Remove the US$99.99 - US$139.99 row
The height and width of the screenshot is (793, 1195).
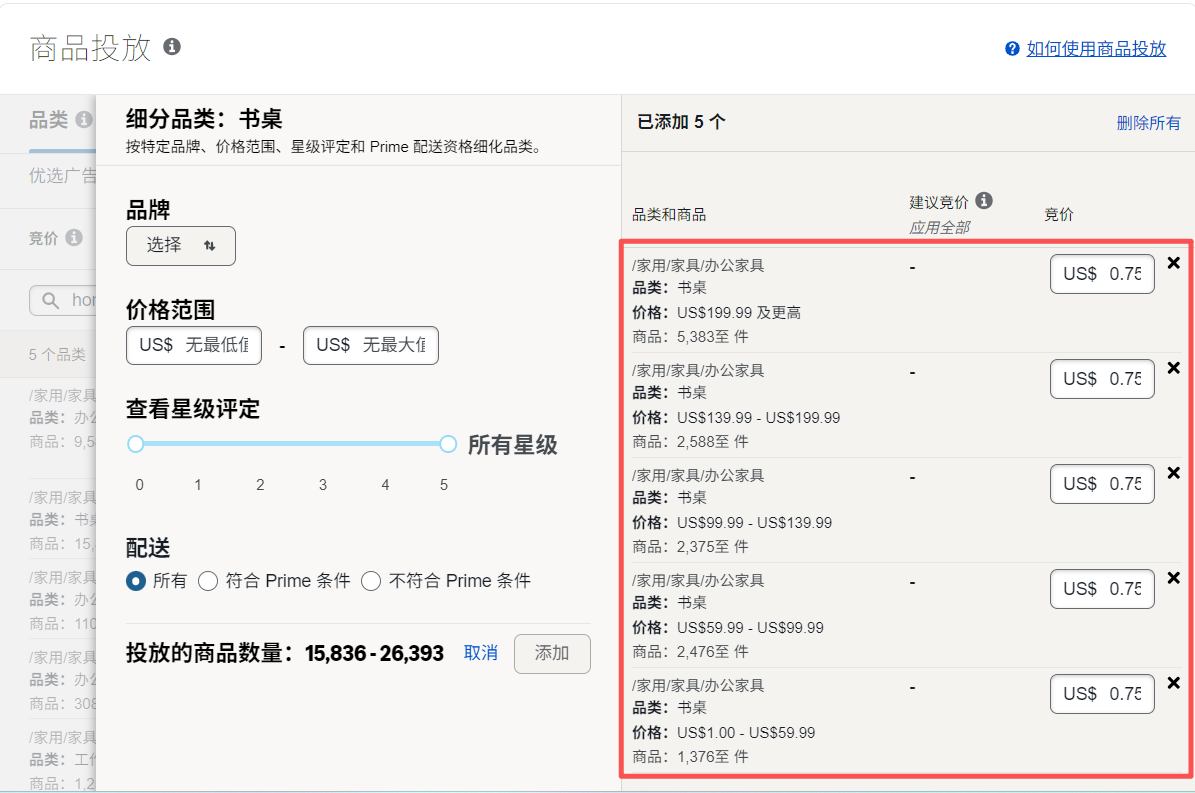(x=1174, y=473)
